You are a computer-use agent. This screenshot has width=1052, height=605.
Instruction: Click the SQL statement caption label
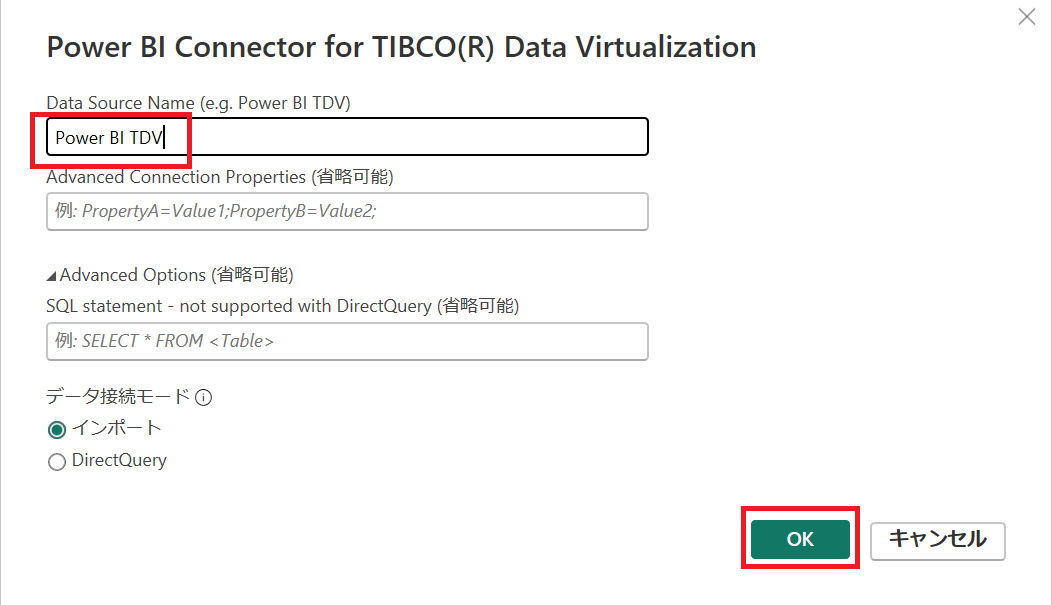282,306
